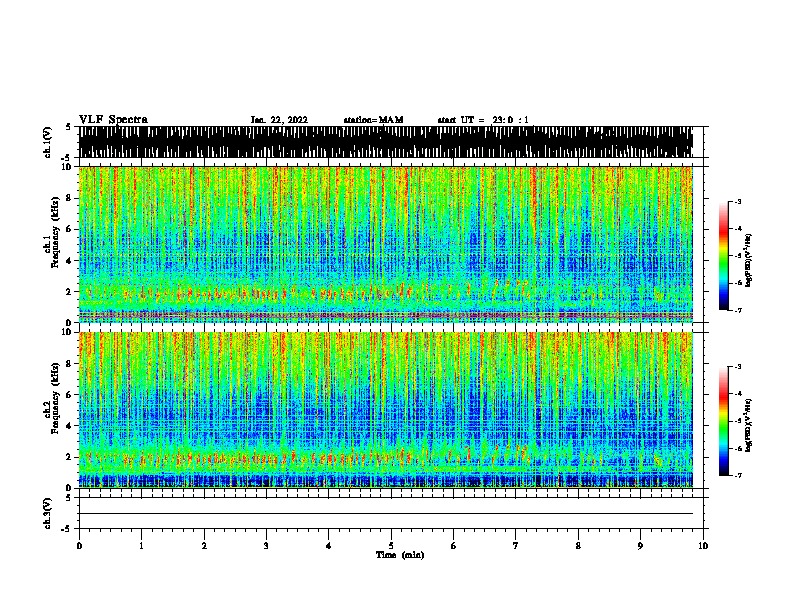The height and width of the screenshot is (612, 792).
Task: Click the time axis tick label "10"
Action: [x=703, y=545]
